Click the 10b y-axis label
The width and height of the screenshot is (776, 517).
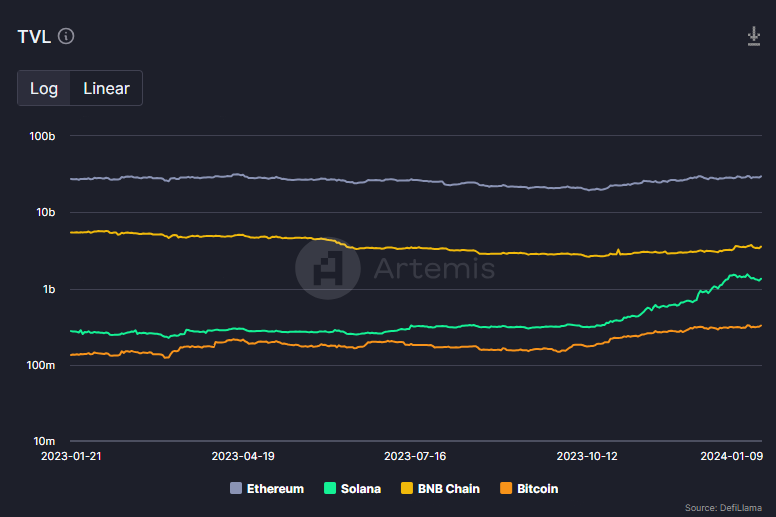coord(46,212)
